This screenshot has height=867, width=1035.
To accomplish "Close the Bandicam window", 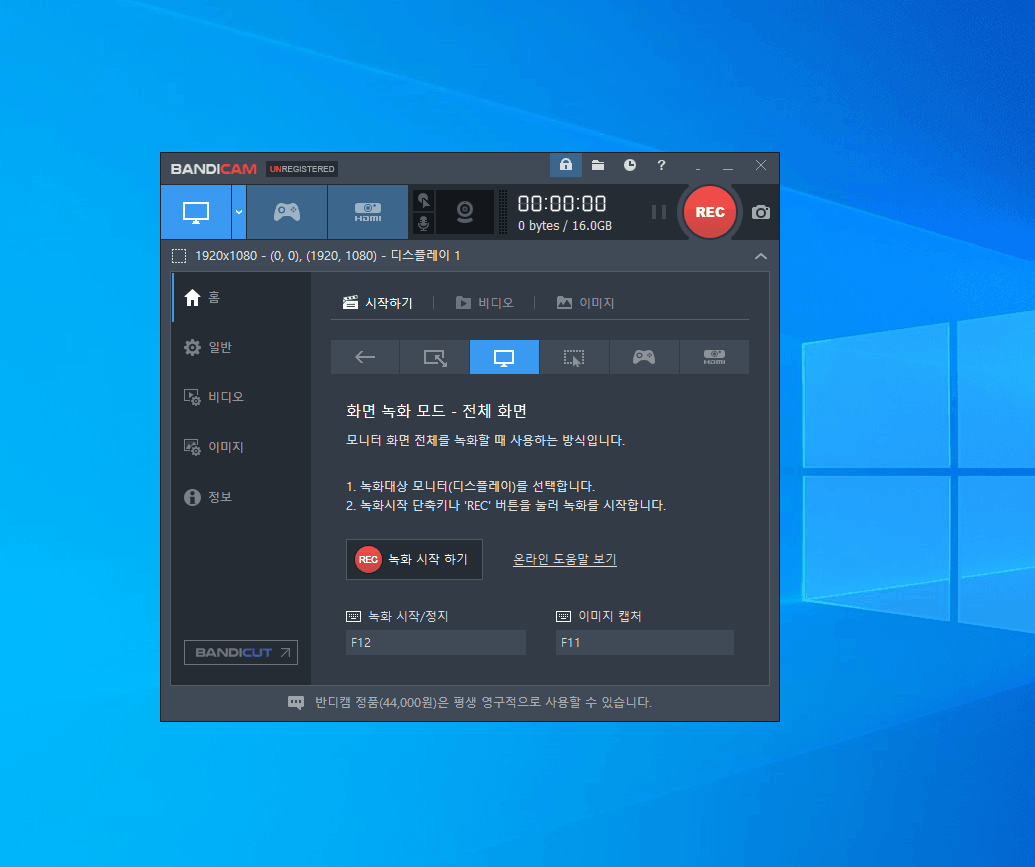I will point(761,165).
